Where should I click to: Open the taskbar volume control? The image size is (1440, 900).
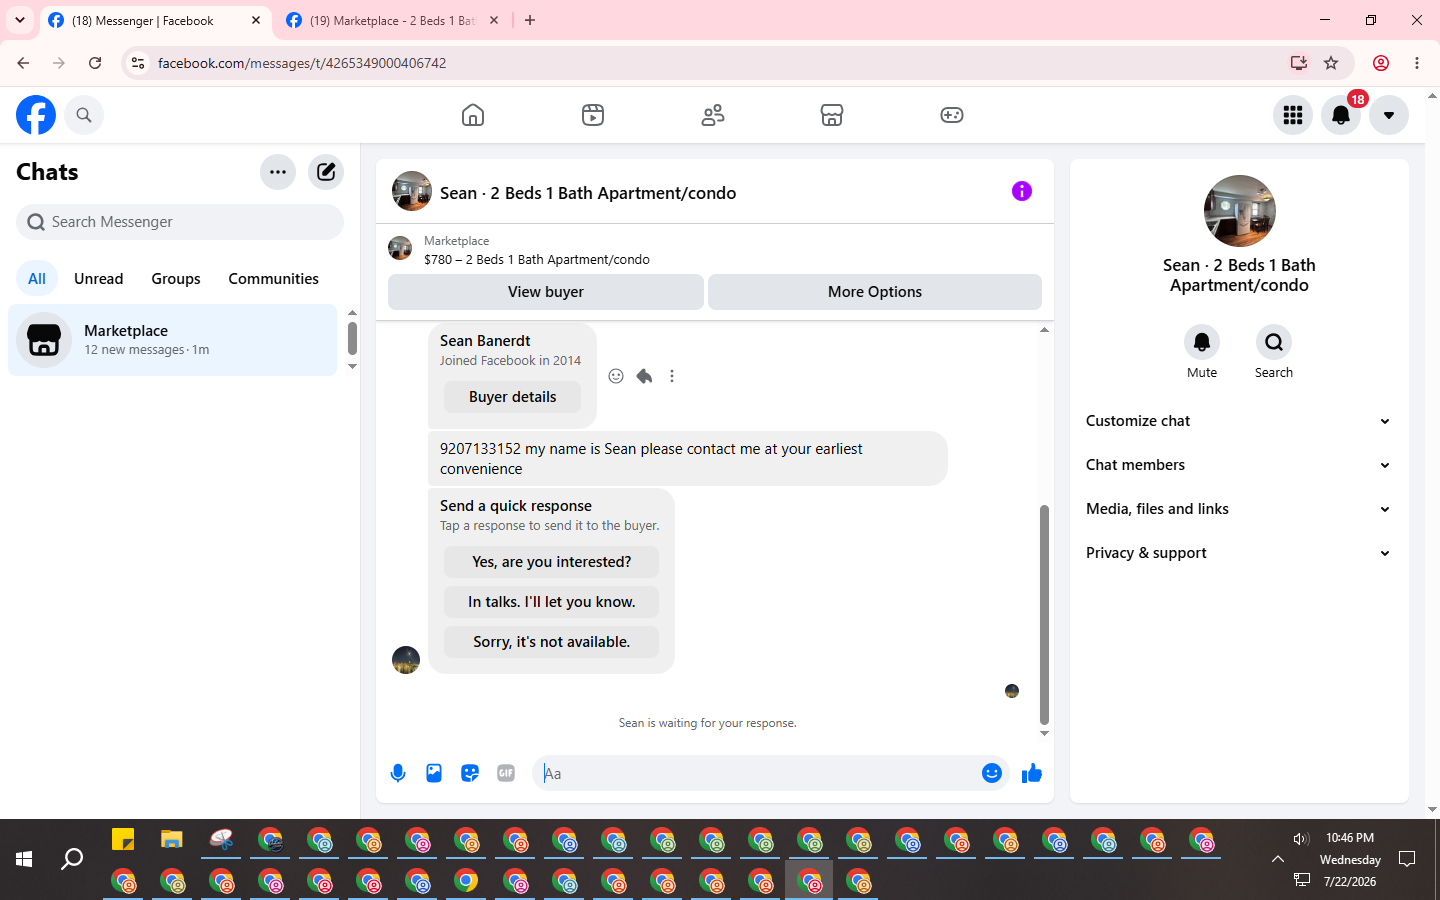[x=1301, y=839]
